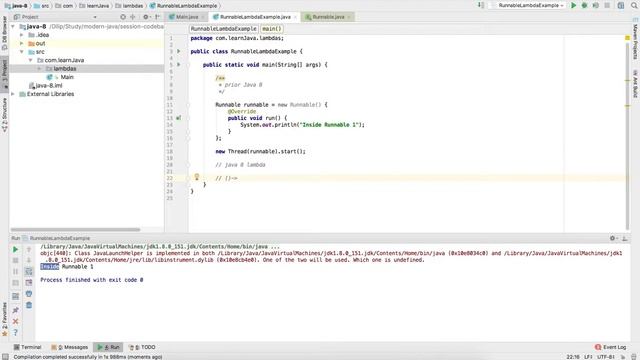The width and height of the screenshot is (640, 360).
Task: Click the override gutter marker beside run()
Action: pos(178,118)
